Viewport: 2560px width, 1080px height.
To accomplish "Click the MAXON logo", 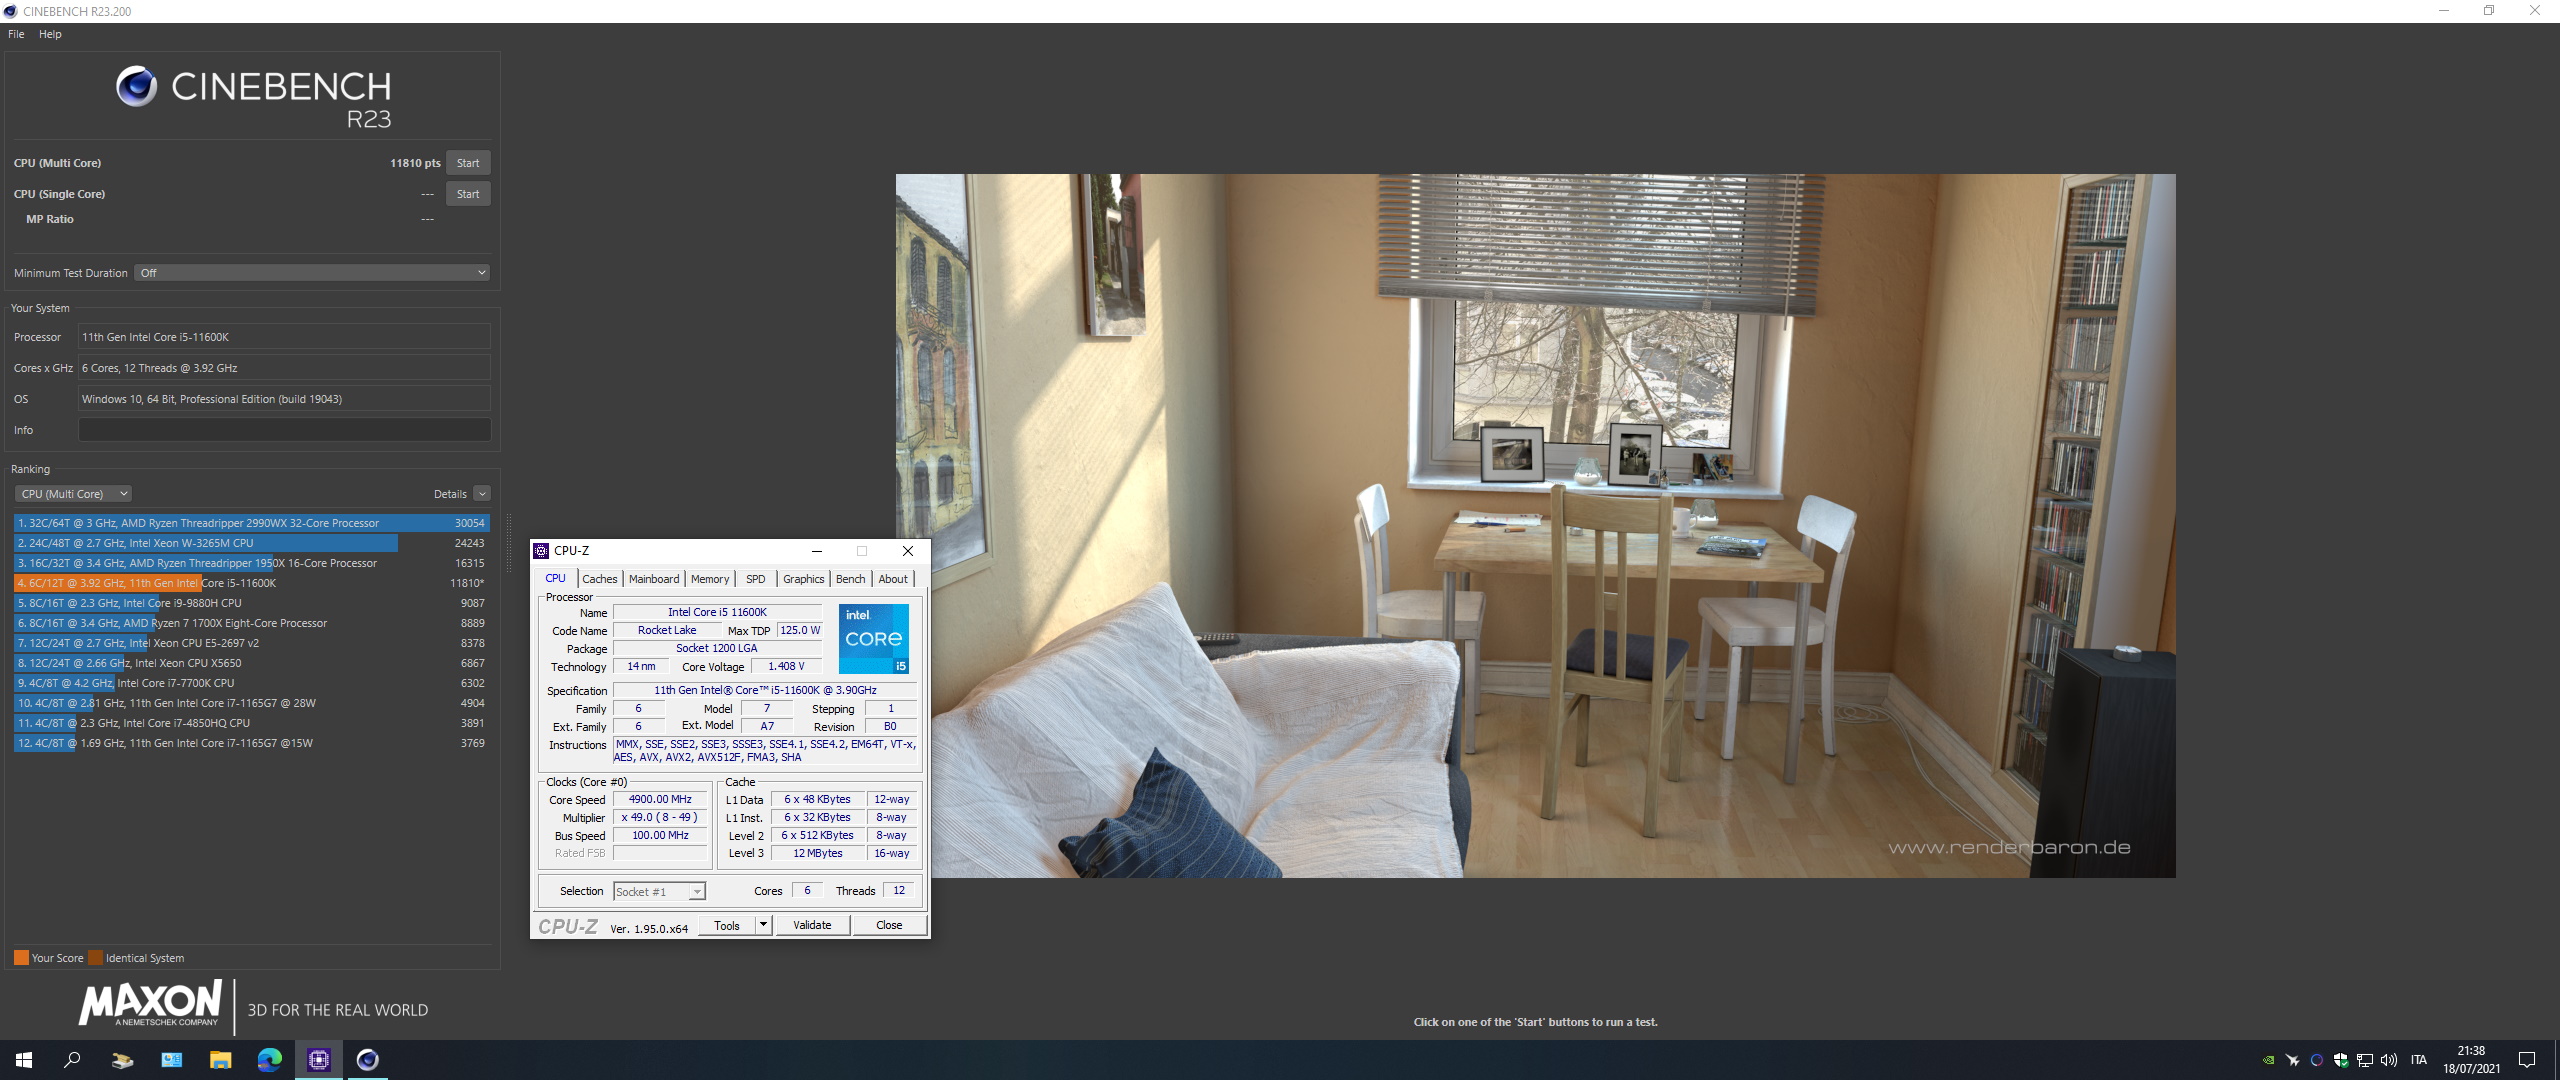I will tap(150, 1004).
